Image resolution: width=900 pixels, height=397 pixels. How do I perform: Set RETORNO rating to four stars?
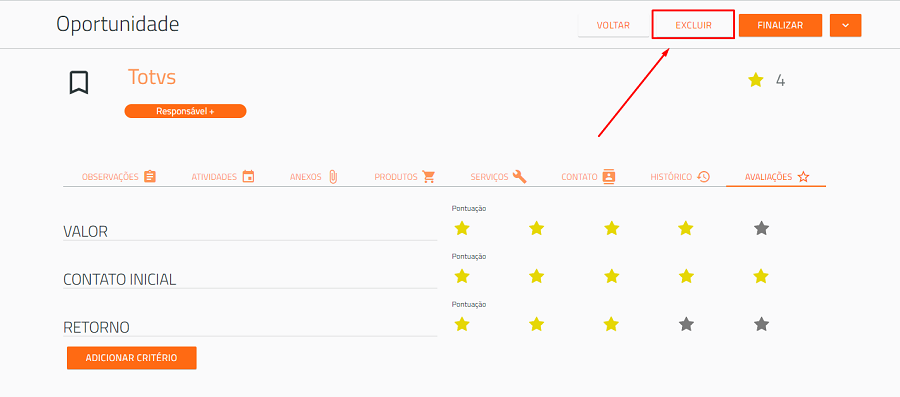[x=686, y=325]
